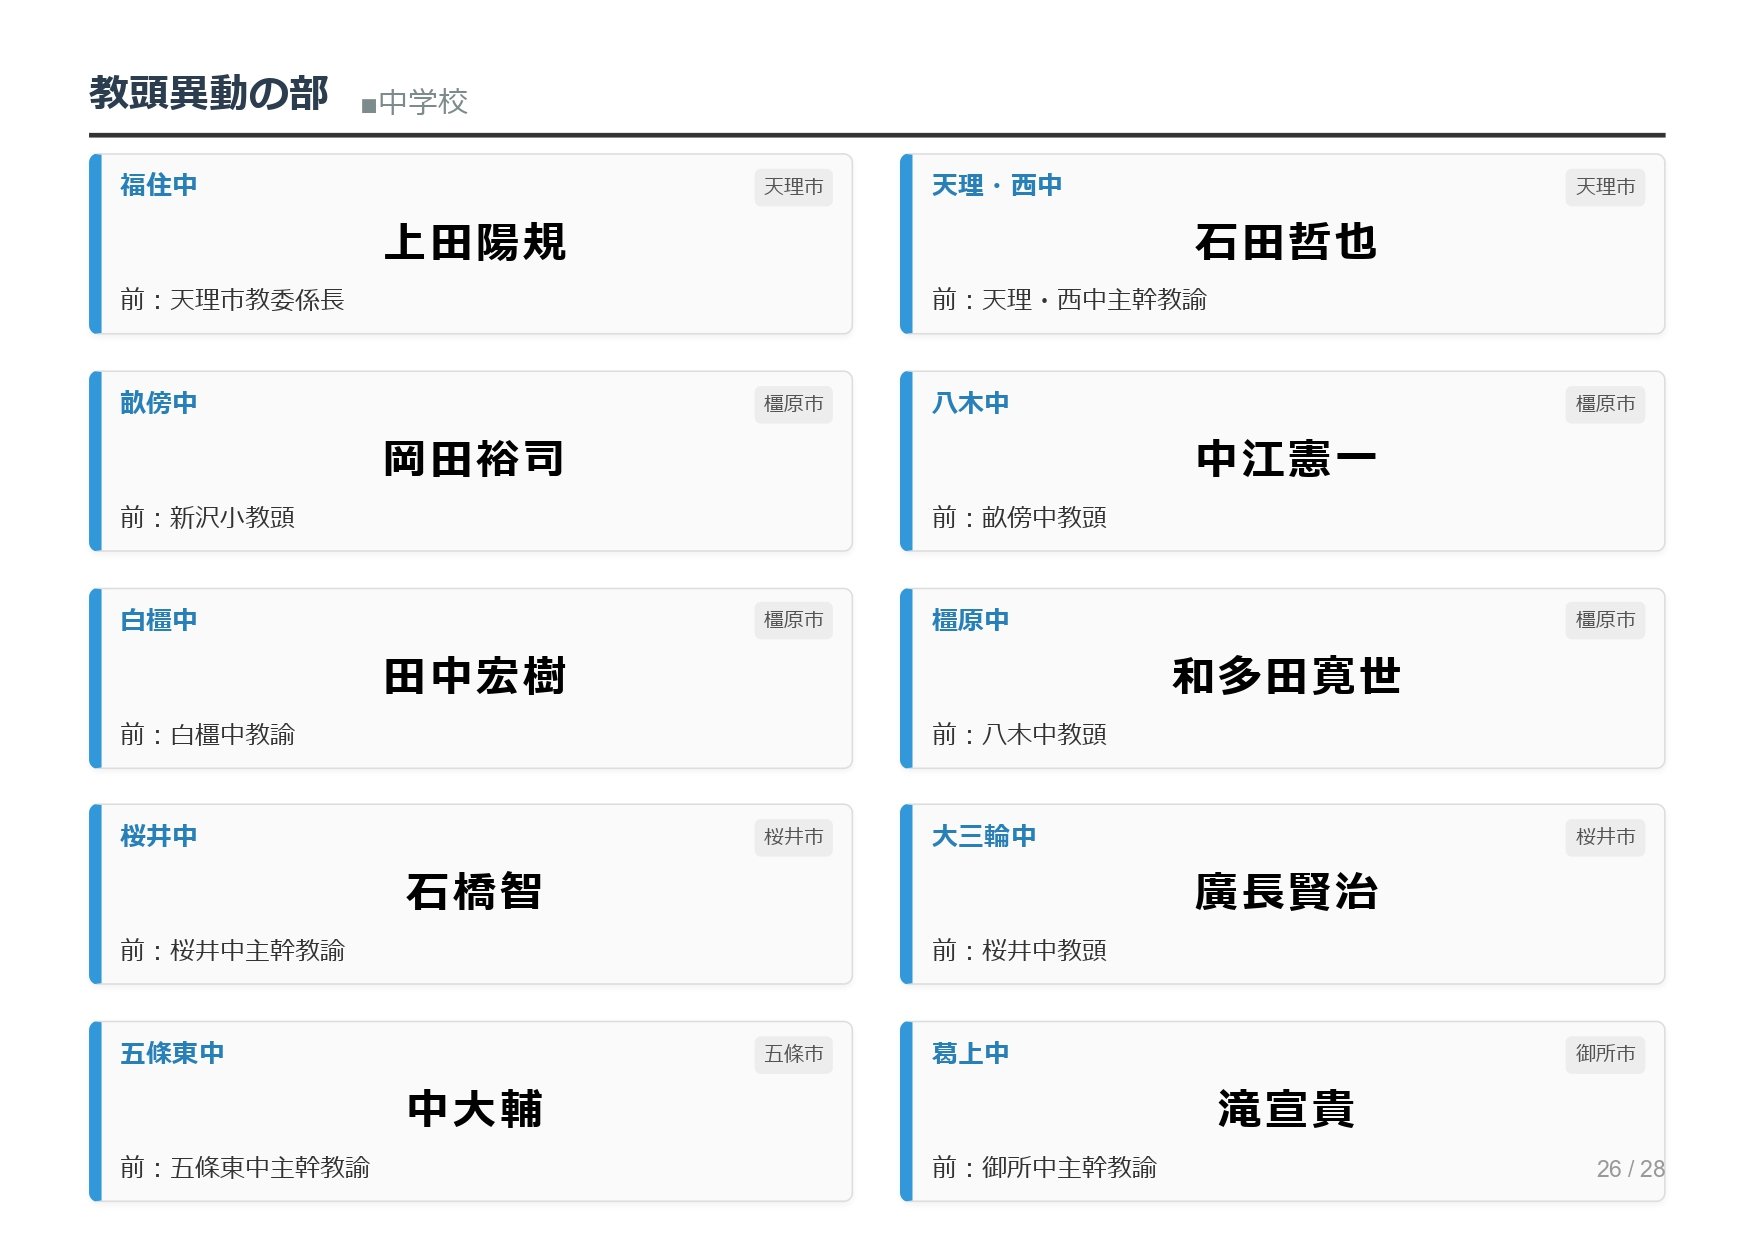Click the 畝傍中 school label
Image resolution: width=1754 pixels, height=1240 pixels.
click(158, 403)
